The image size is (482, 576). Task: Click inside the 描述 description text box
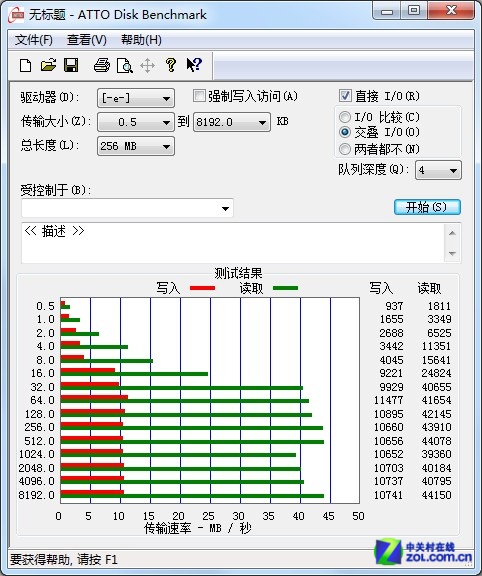point(233,242)
